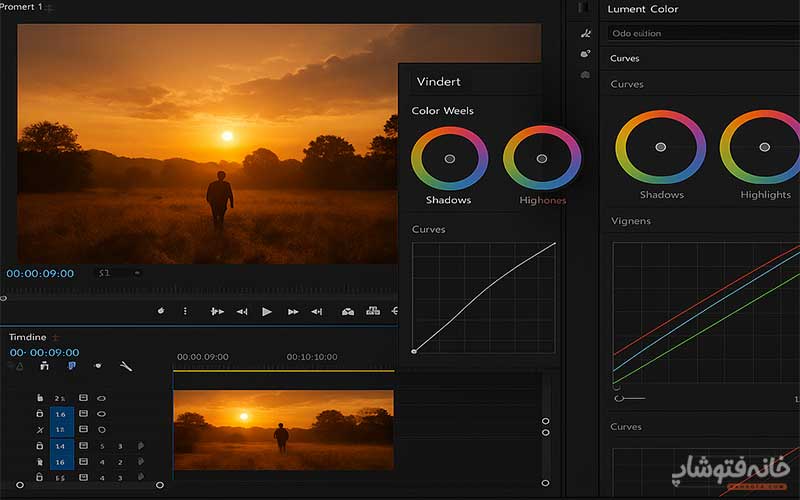Screen dimensions: 800x500
Task: Start playback with the Play button
Action: click(x=266, y=311)
